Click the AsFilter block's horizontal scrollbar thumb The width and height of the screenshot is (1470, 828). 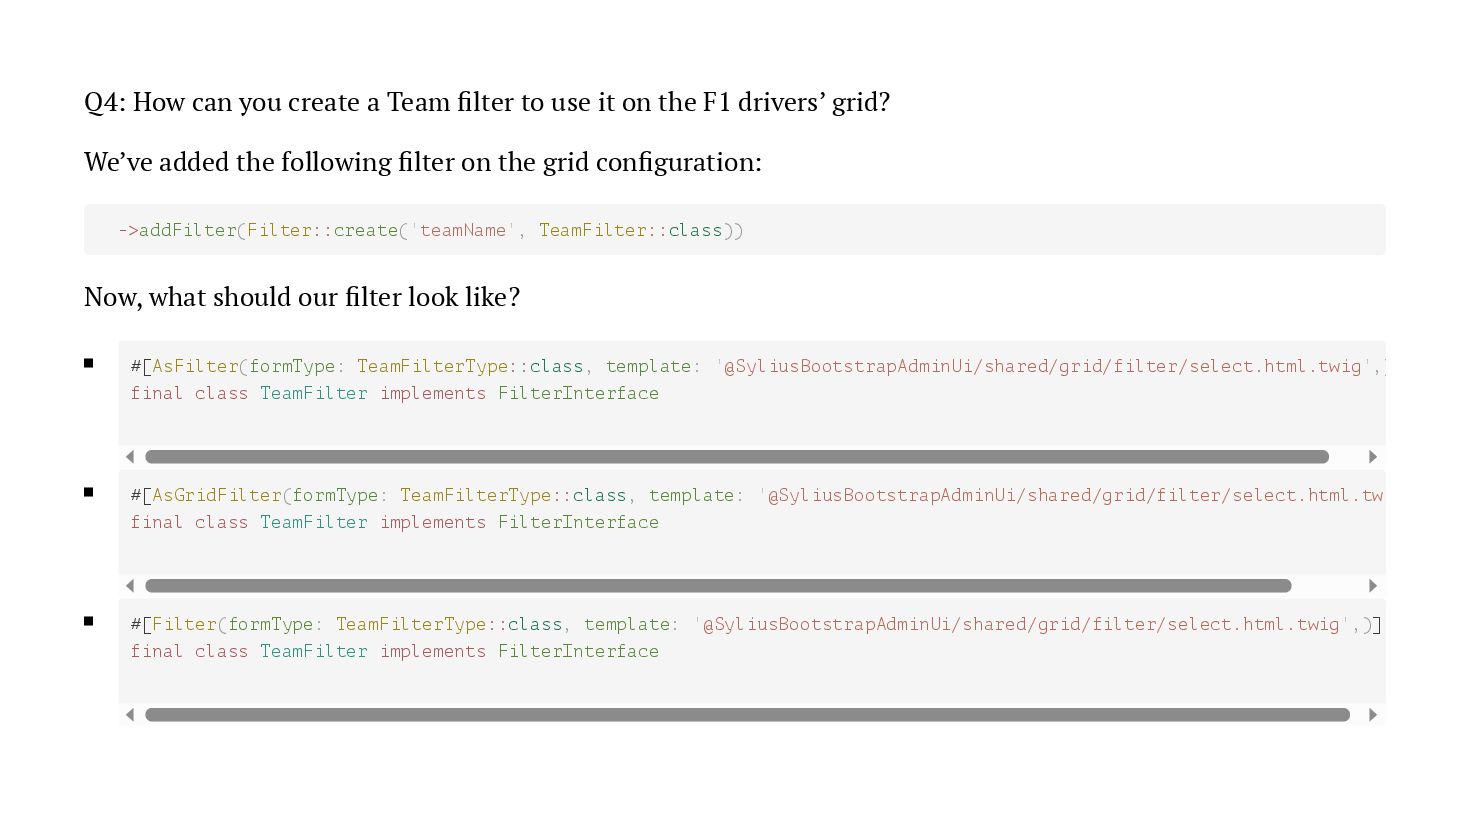click(x=736, y=457)
